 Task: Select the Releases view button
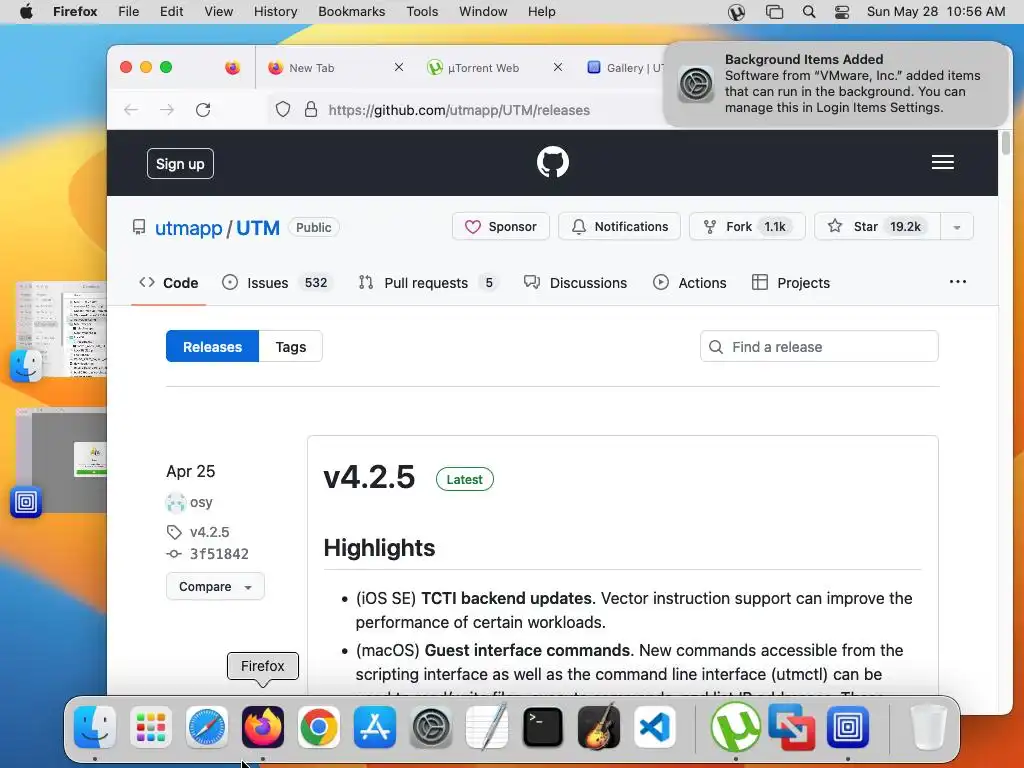(212, 347)
